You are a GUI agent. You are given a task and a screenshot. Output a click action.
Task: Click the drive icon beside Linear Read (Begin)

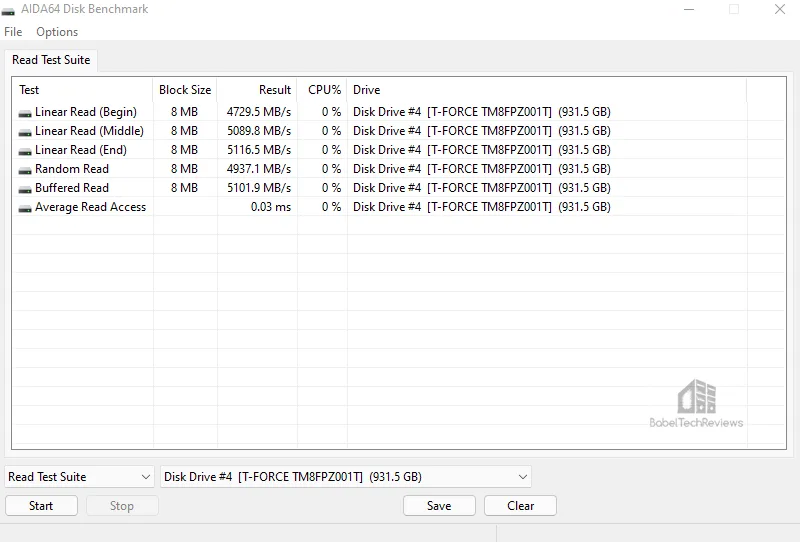point(24,113)
